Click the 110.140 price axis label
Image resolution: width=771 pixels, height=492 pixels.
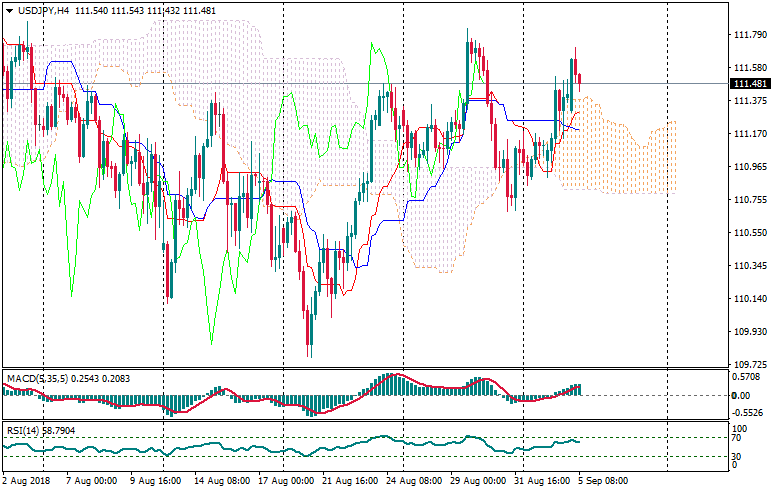pyautogui.click(x=750, y=299)
